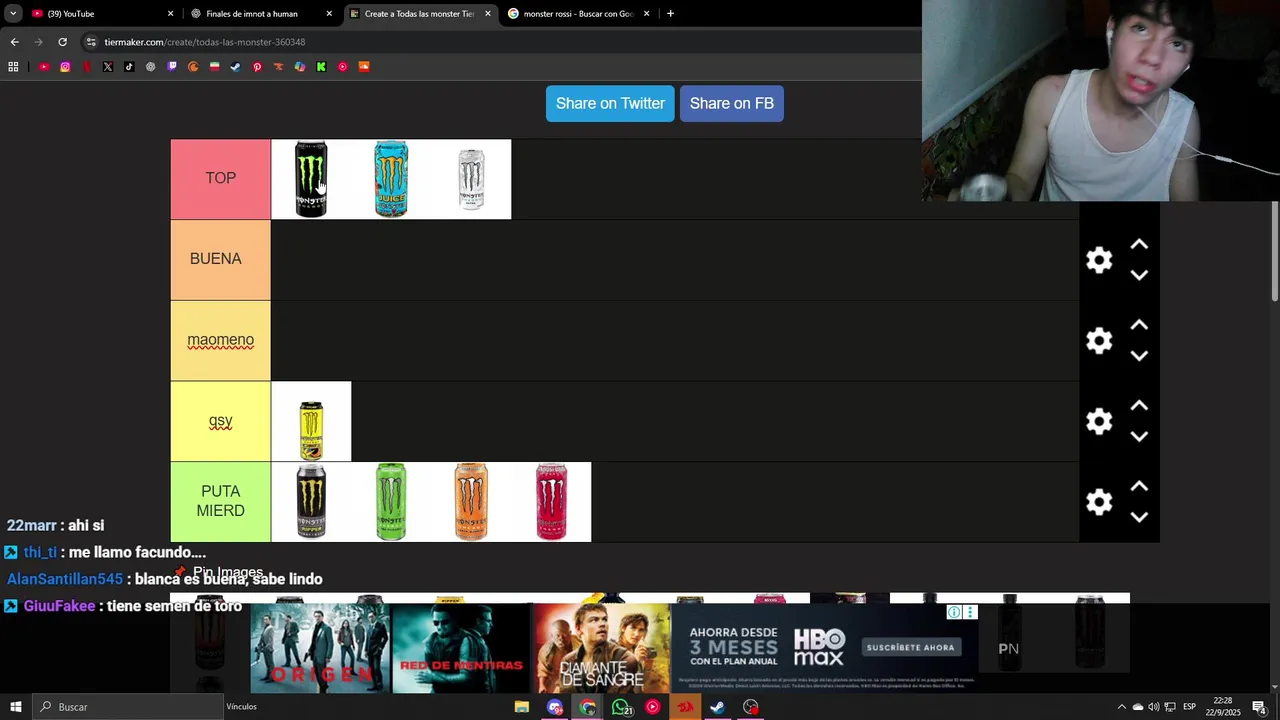Image resolution: width=1280 pixels, height=720 pixels.
Task: Select yellow Monster can in gsy tier
Action: 311,421
